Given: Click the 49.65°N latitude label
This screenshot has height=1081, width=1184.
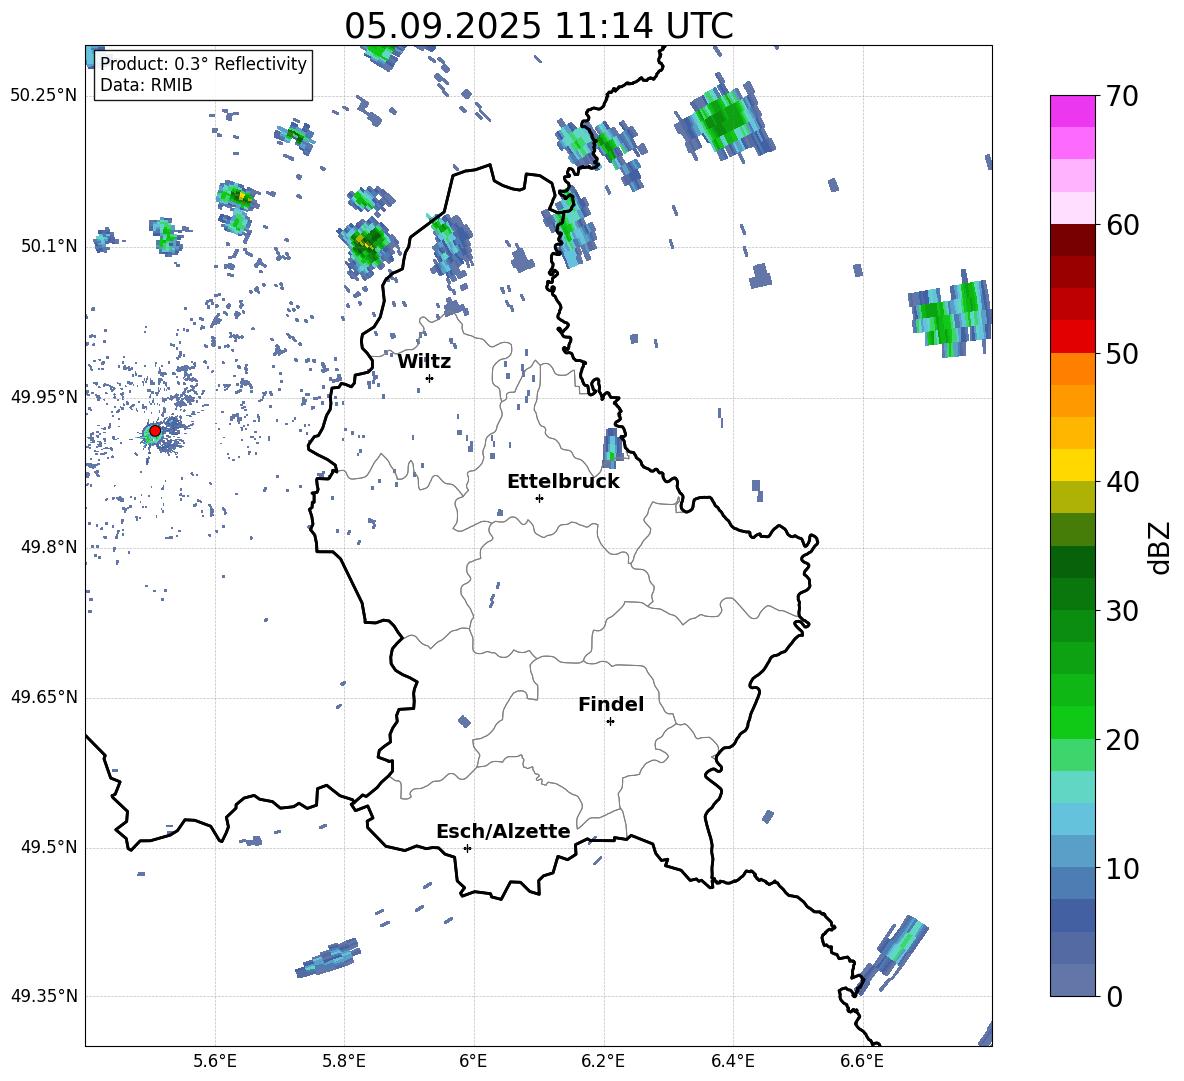Looking at the screenshot, I should 44,697.
